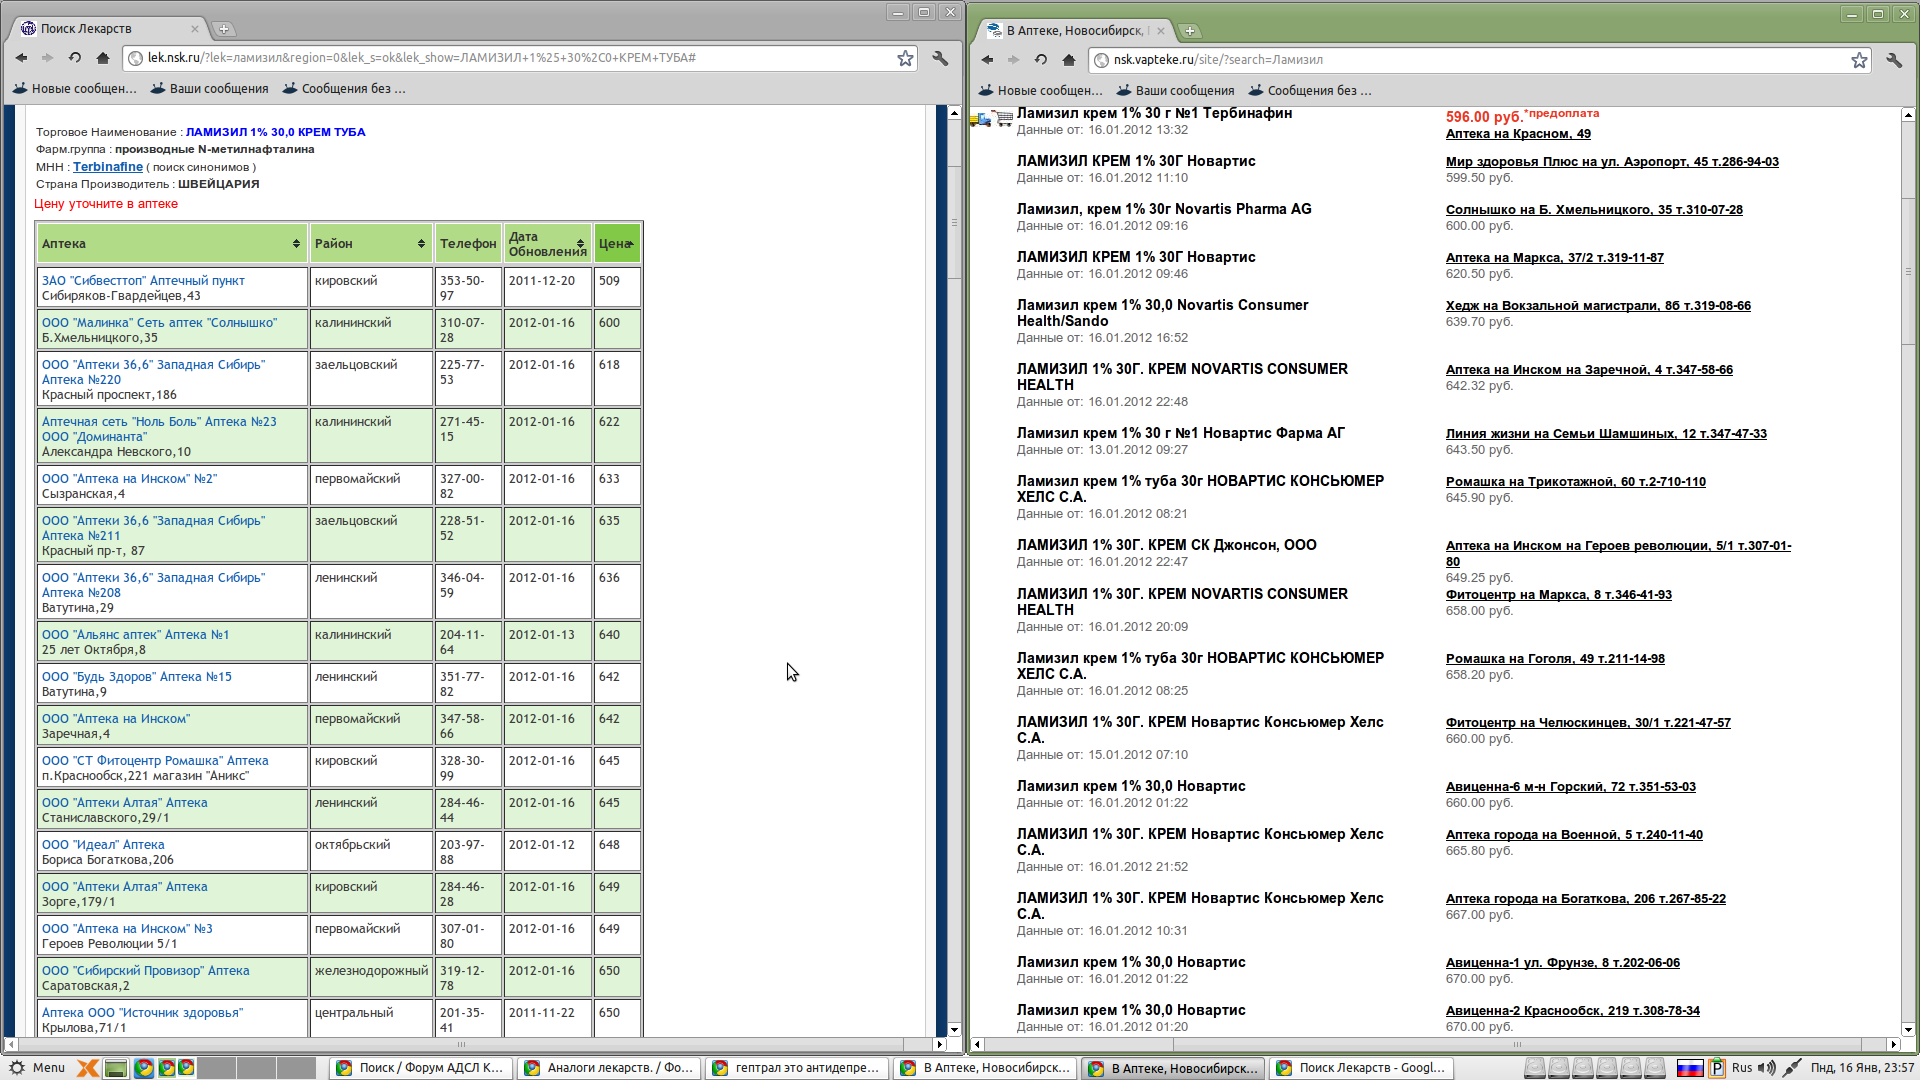The image size is (1920, 1080).
Task: Sort table by Район column
Action: (371, 244)
